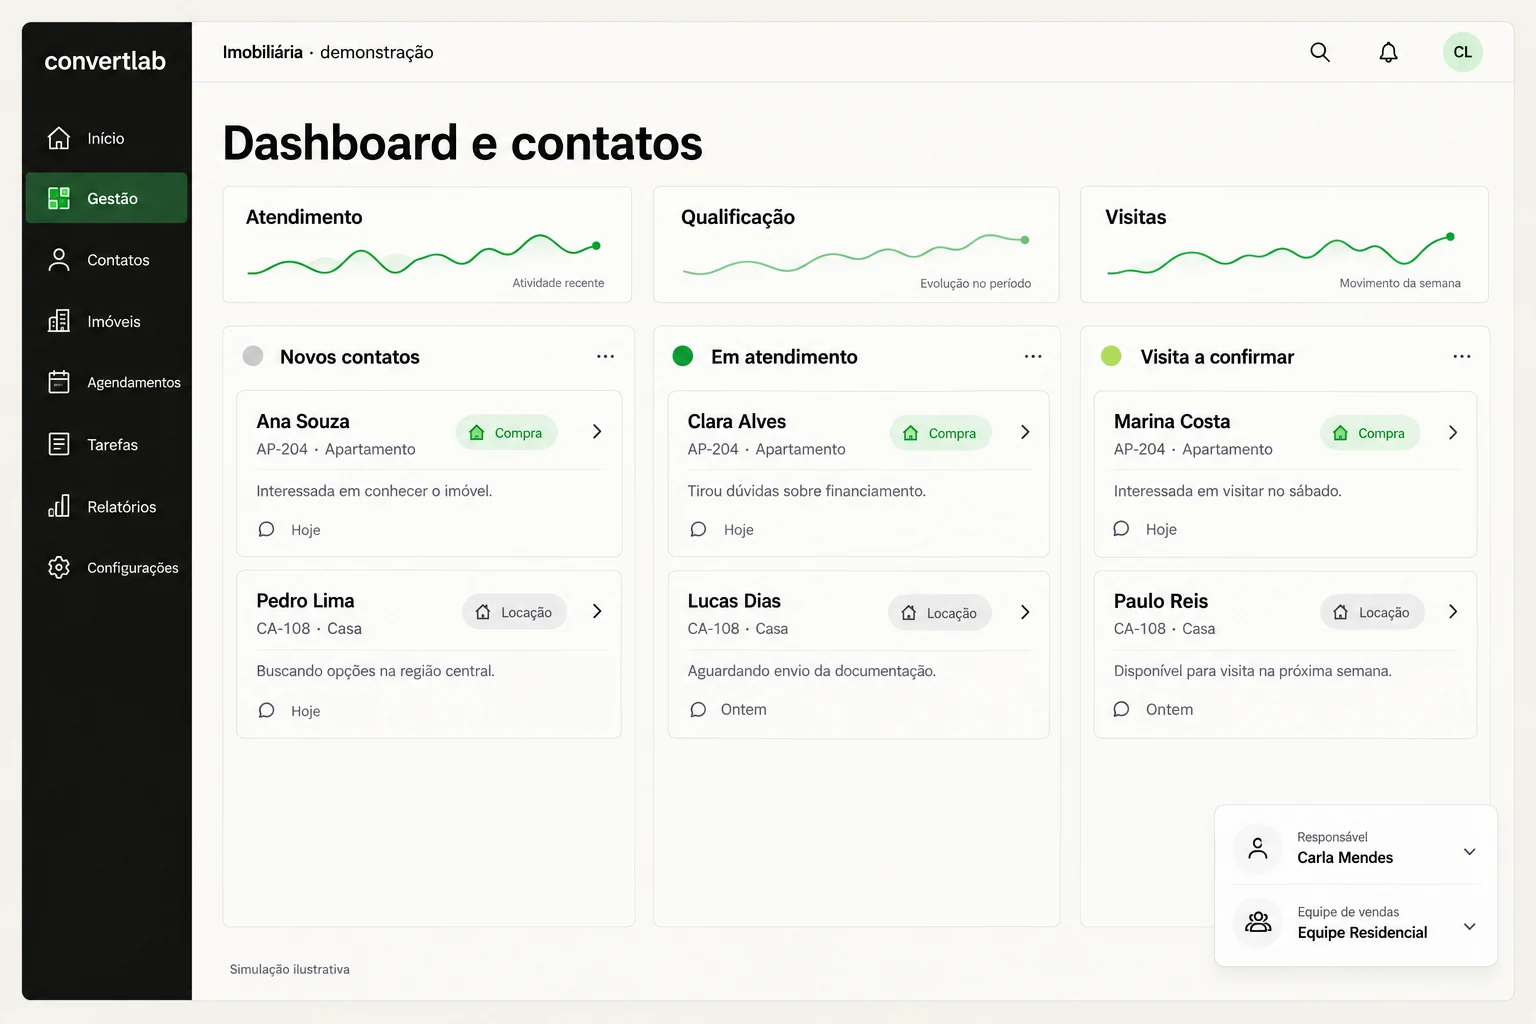Screen dimensions: 1536x1024
Task: Click note 'Tirou dúvidas sobre financiamento.'
Action: click(x=806, y=491)
